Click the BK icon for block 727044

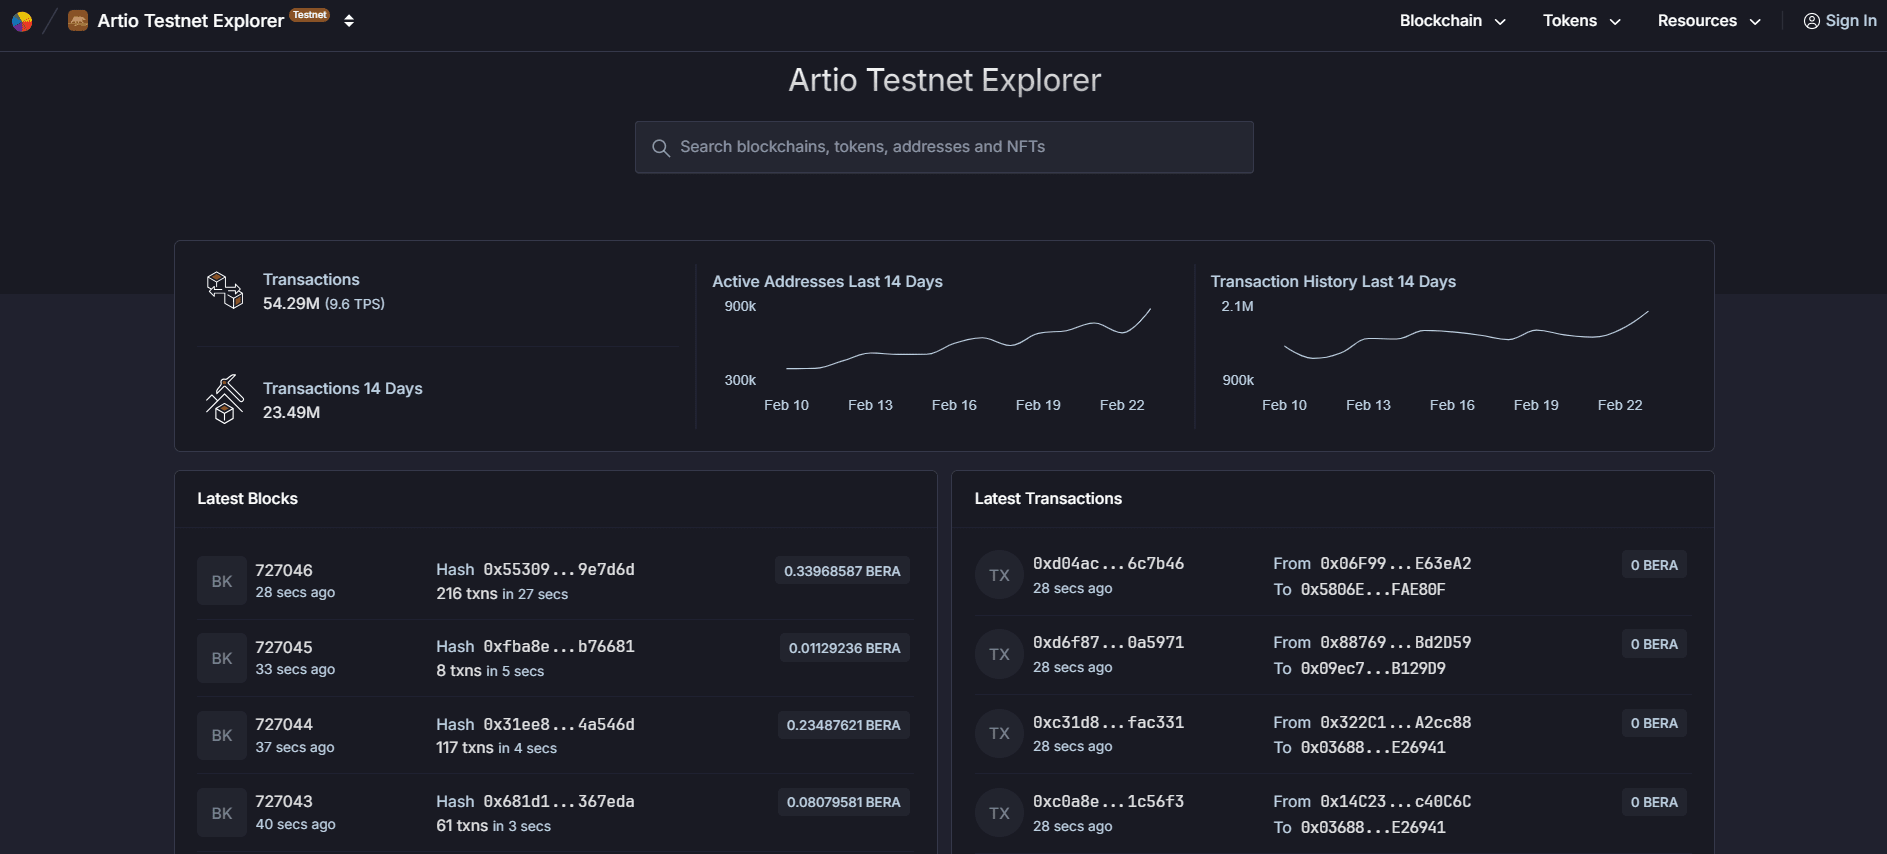(222, 735)
